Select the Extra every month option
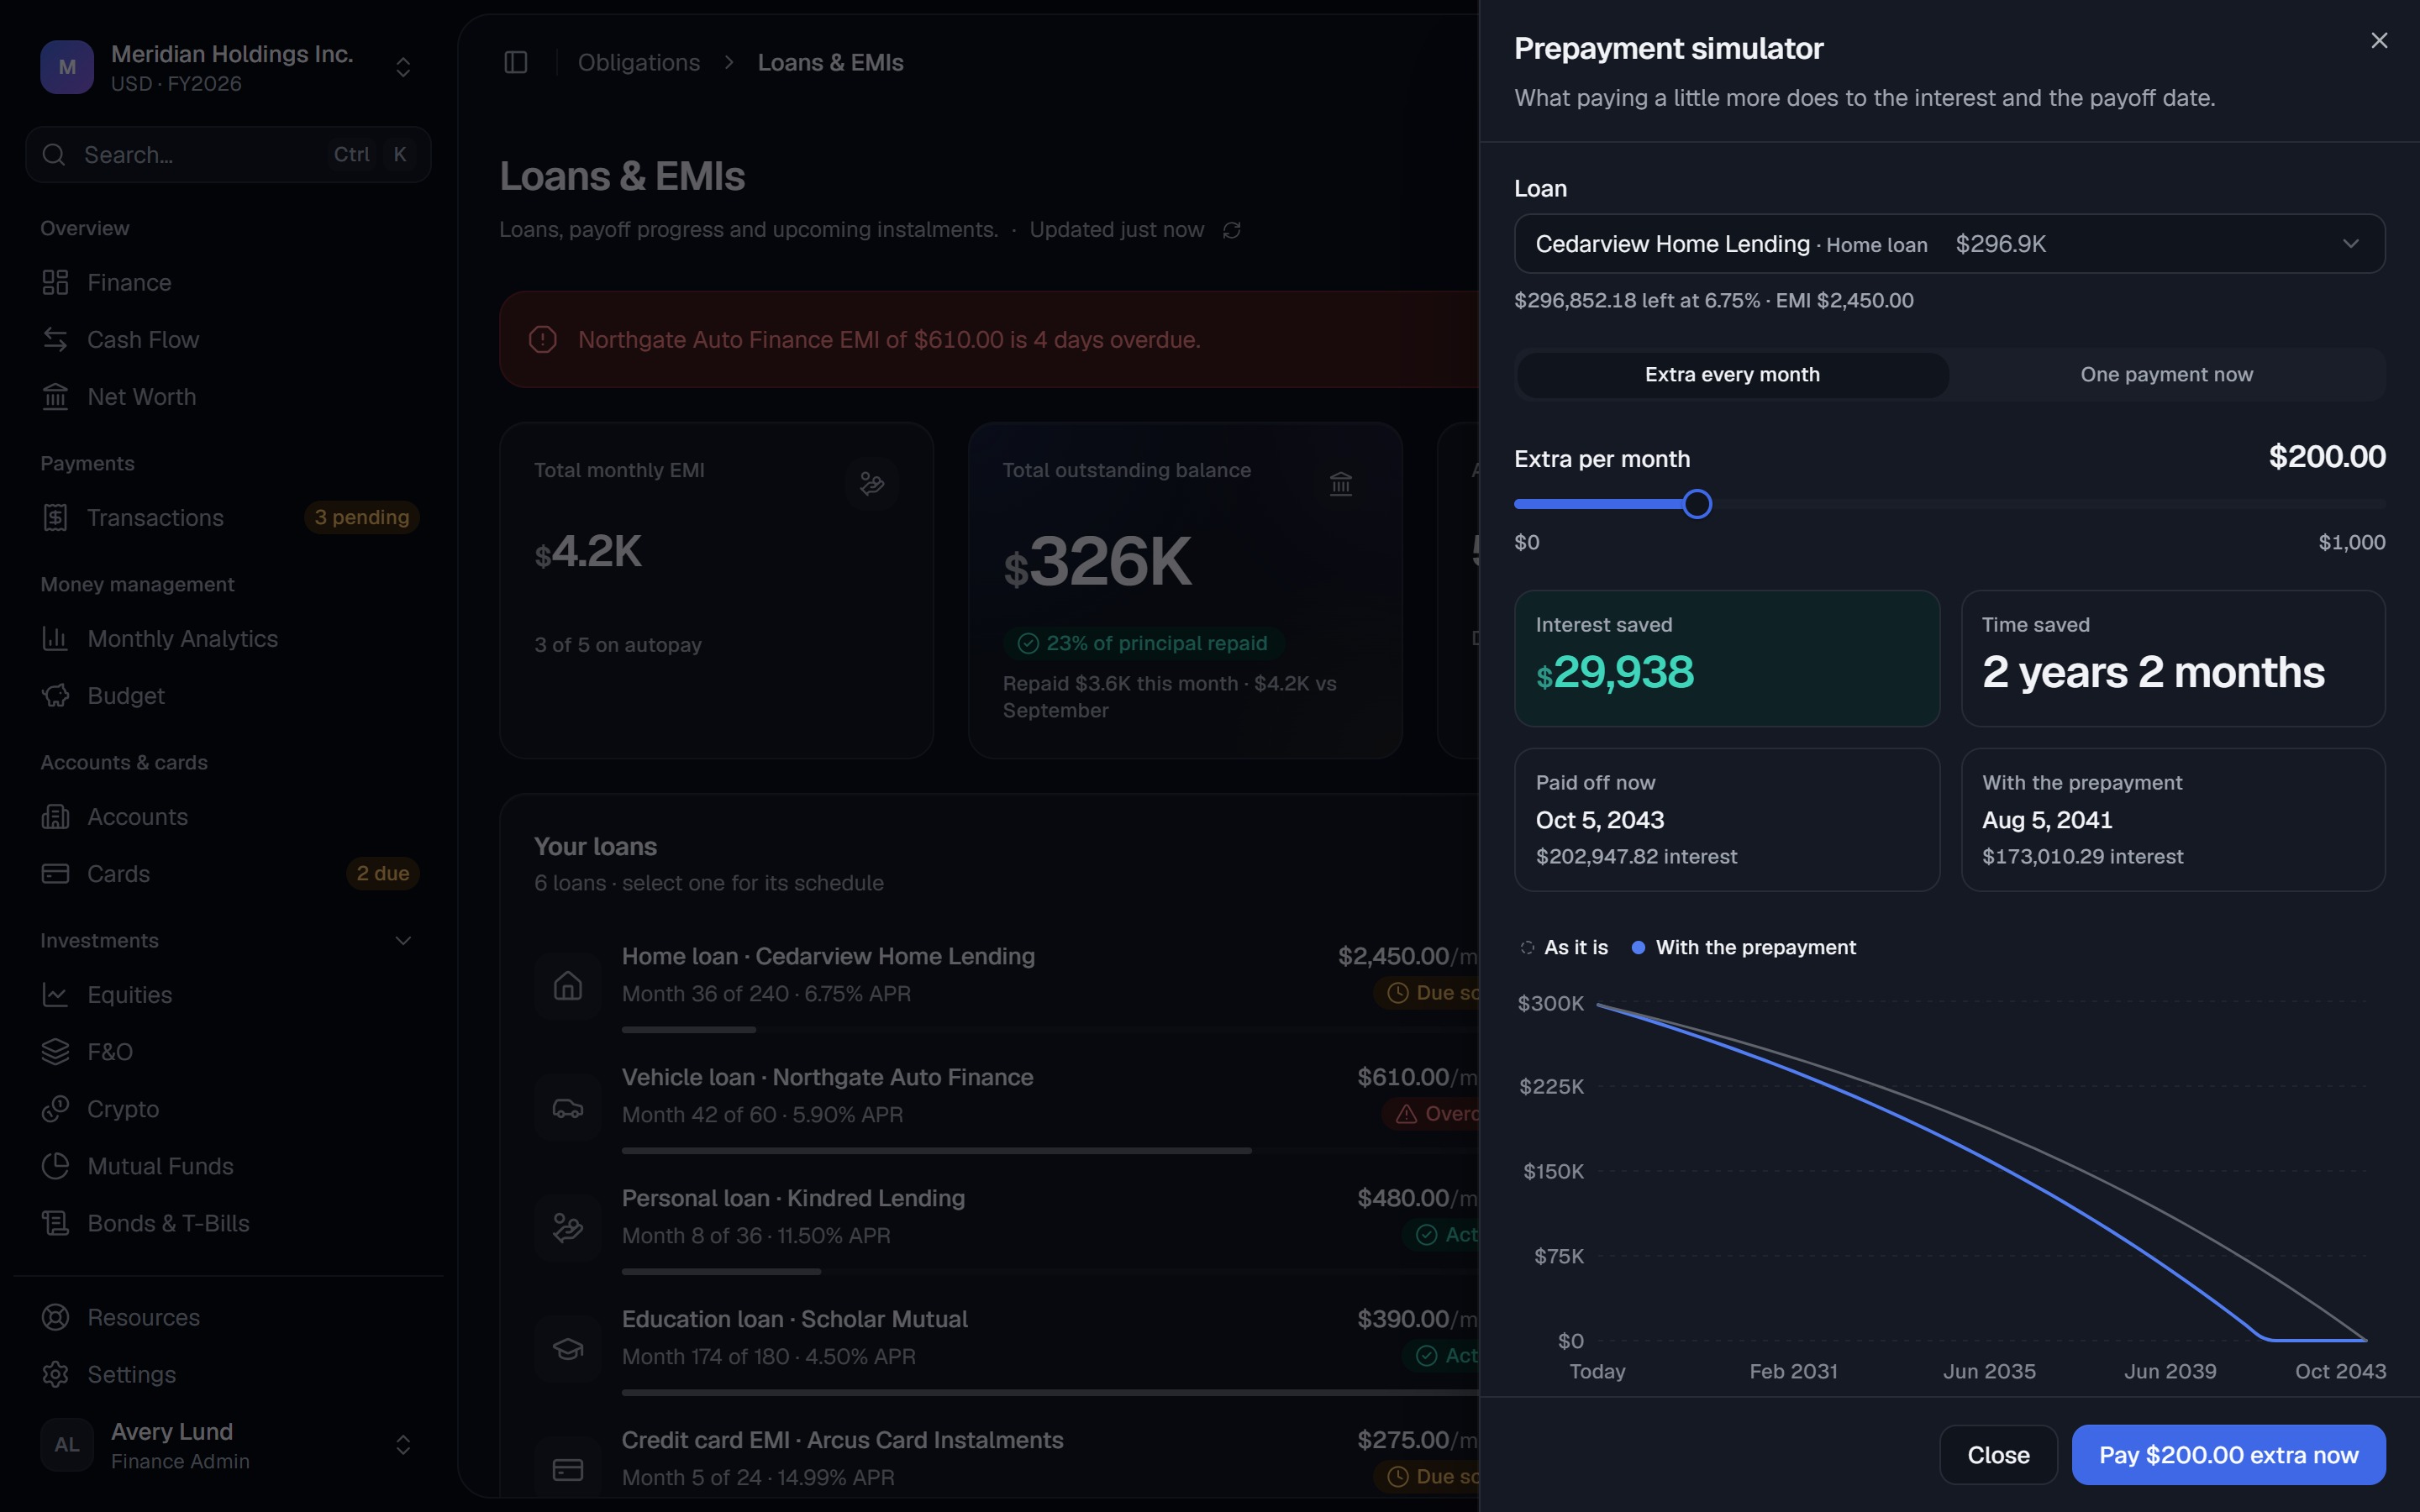This screenshot has height=1512, width=2420. (1732, 375)
